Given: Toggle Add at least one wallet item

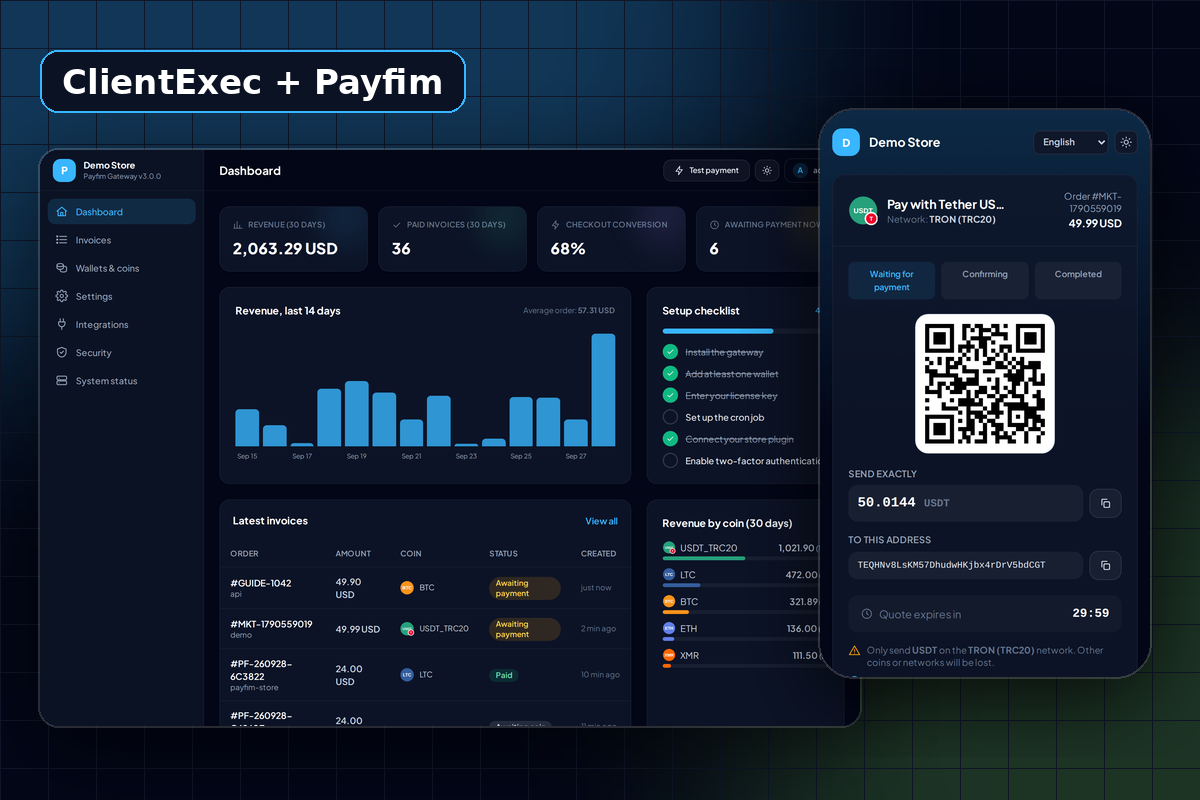Looking at the screenshot, I should click(x=670, y=374).
